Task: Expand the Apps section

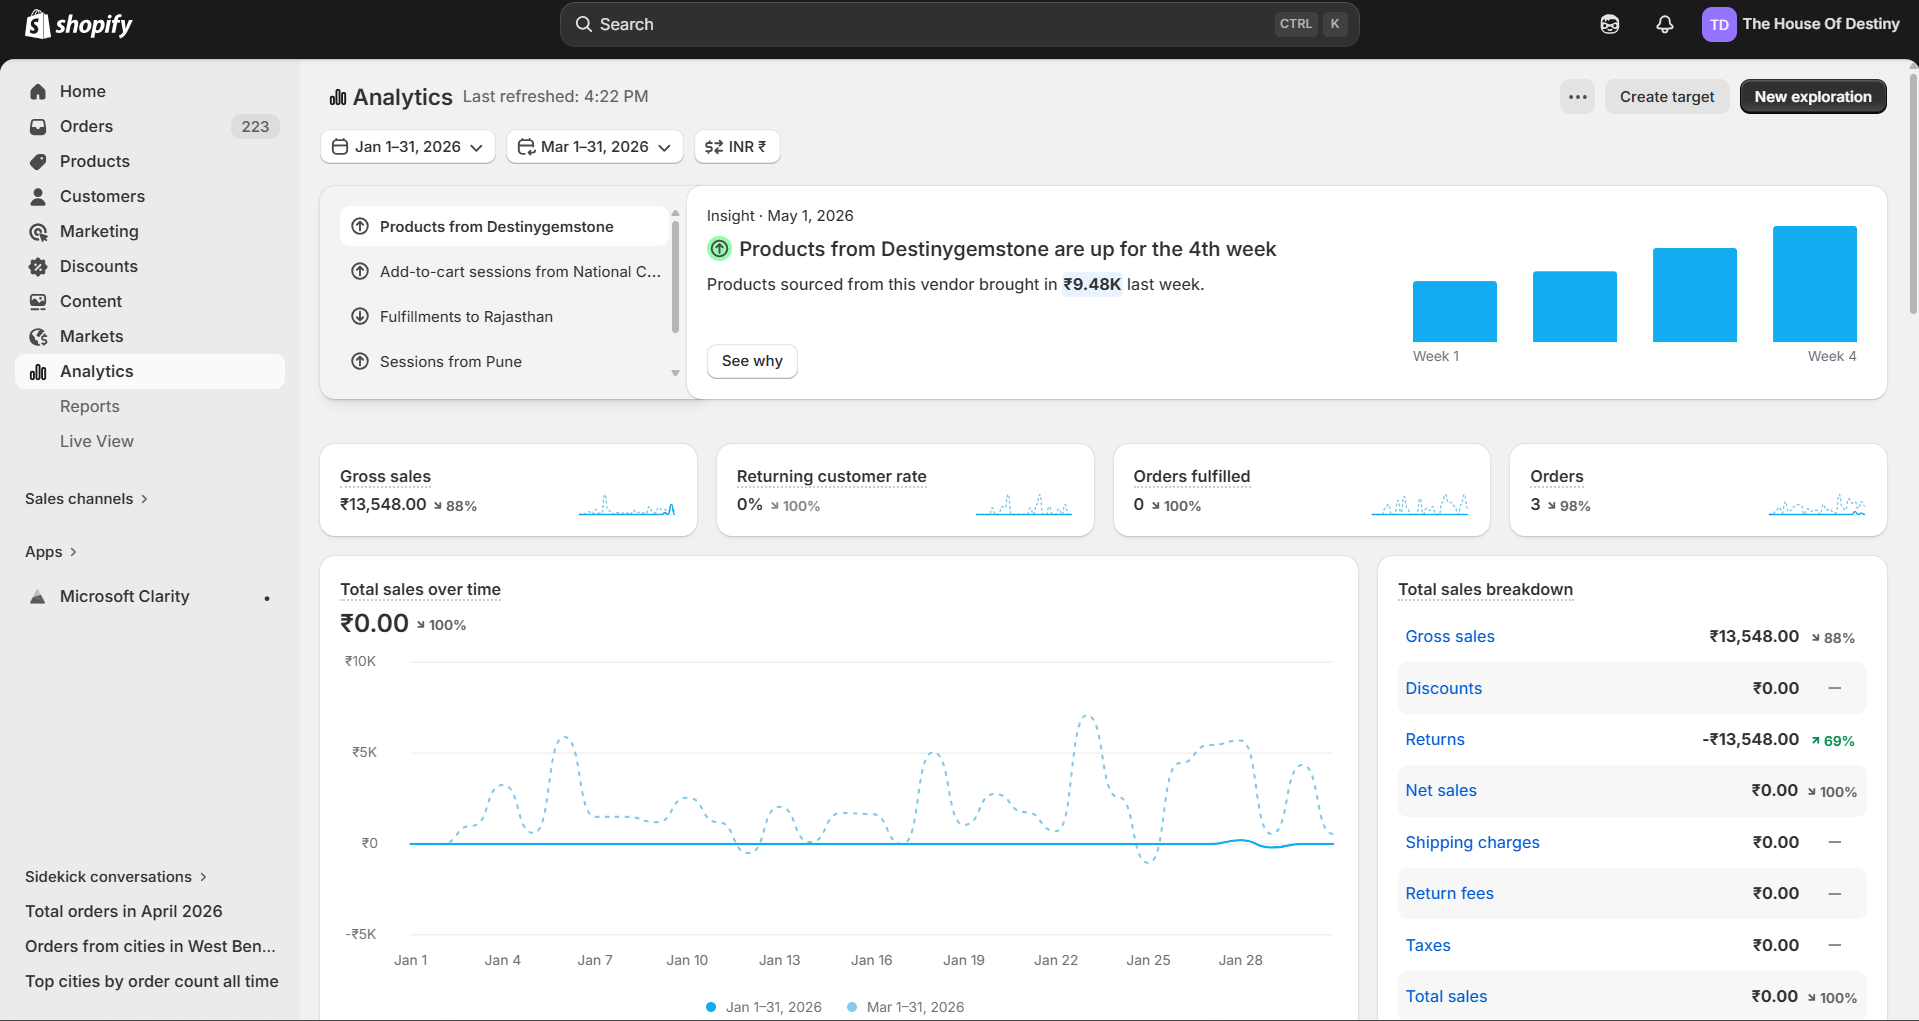Action: click(x=51, y=552)
